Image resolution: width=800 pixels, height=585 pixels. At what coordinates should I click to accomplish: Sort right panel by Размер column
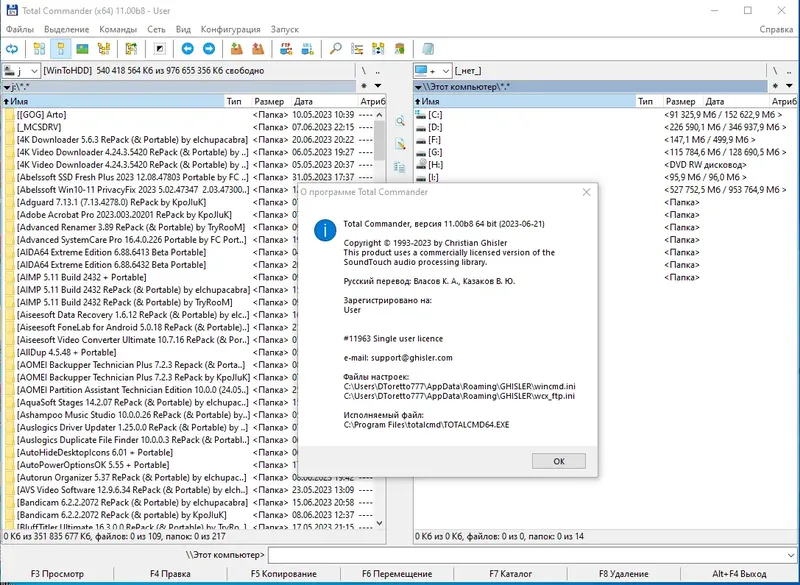683,101
